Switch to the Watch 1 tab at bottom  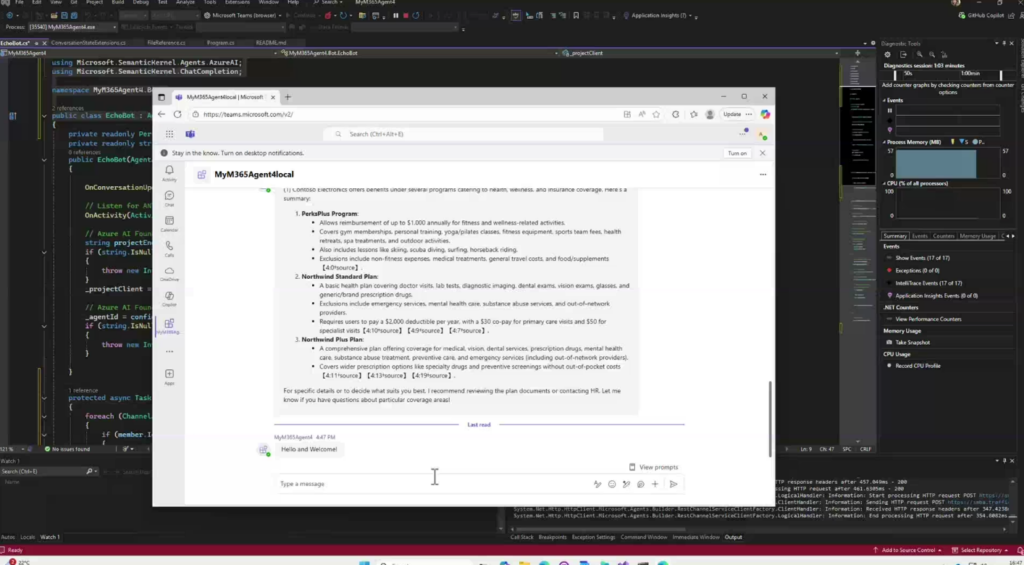click(50, 537)
